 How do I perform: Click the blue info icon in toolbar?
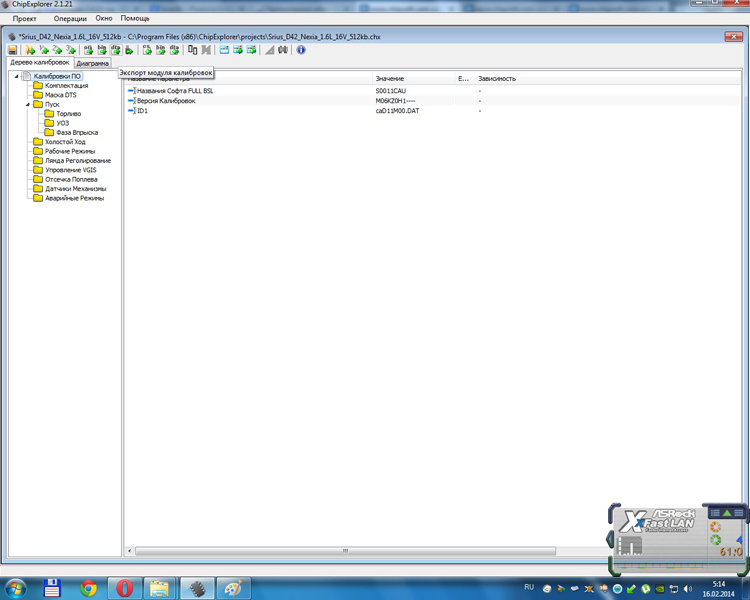click(301, 50)
